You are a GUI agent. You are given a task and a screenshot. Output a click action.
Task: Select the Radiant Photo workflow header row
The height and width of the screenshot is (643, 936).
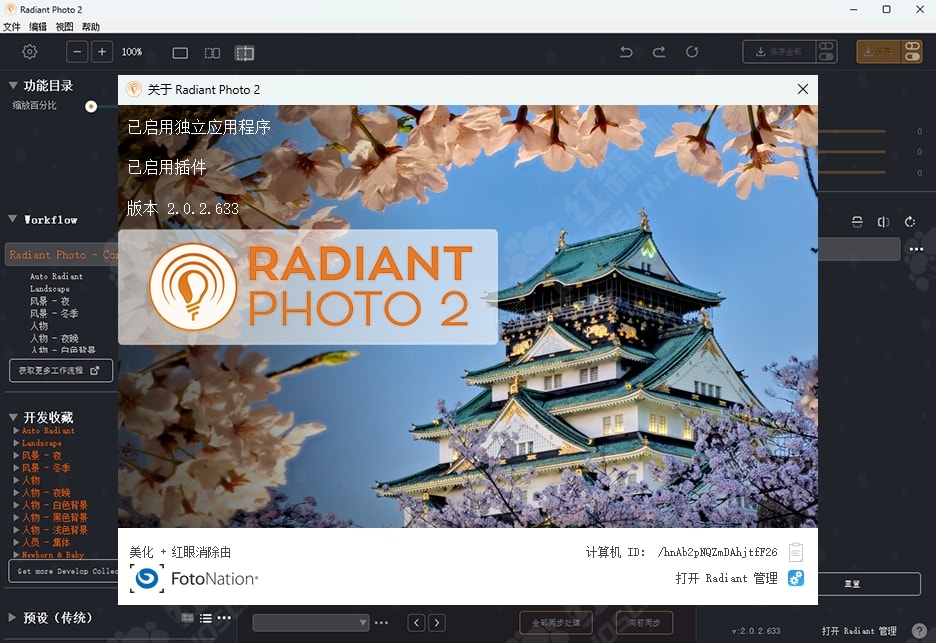(61, 254)
